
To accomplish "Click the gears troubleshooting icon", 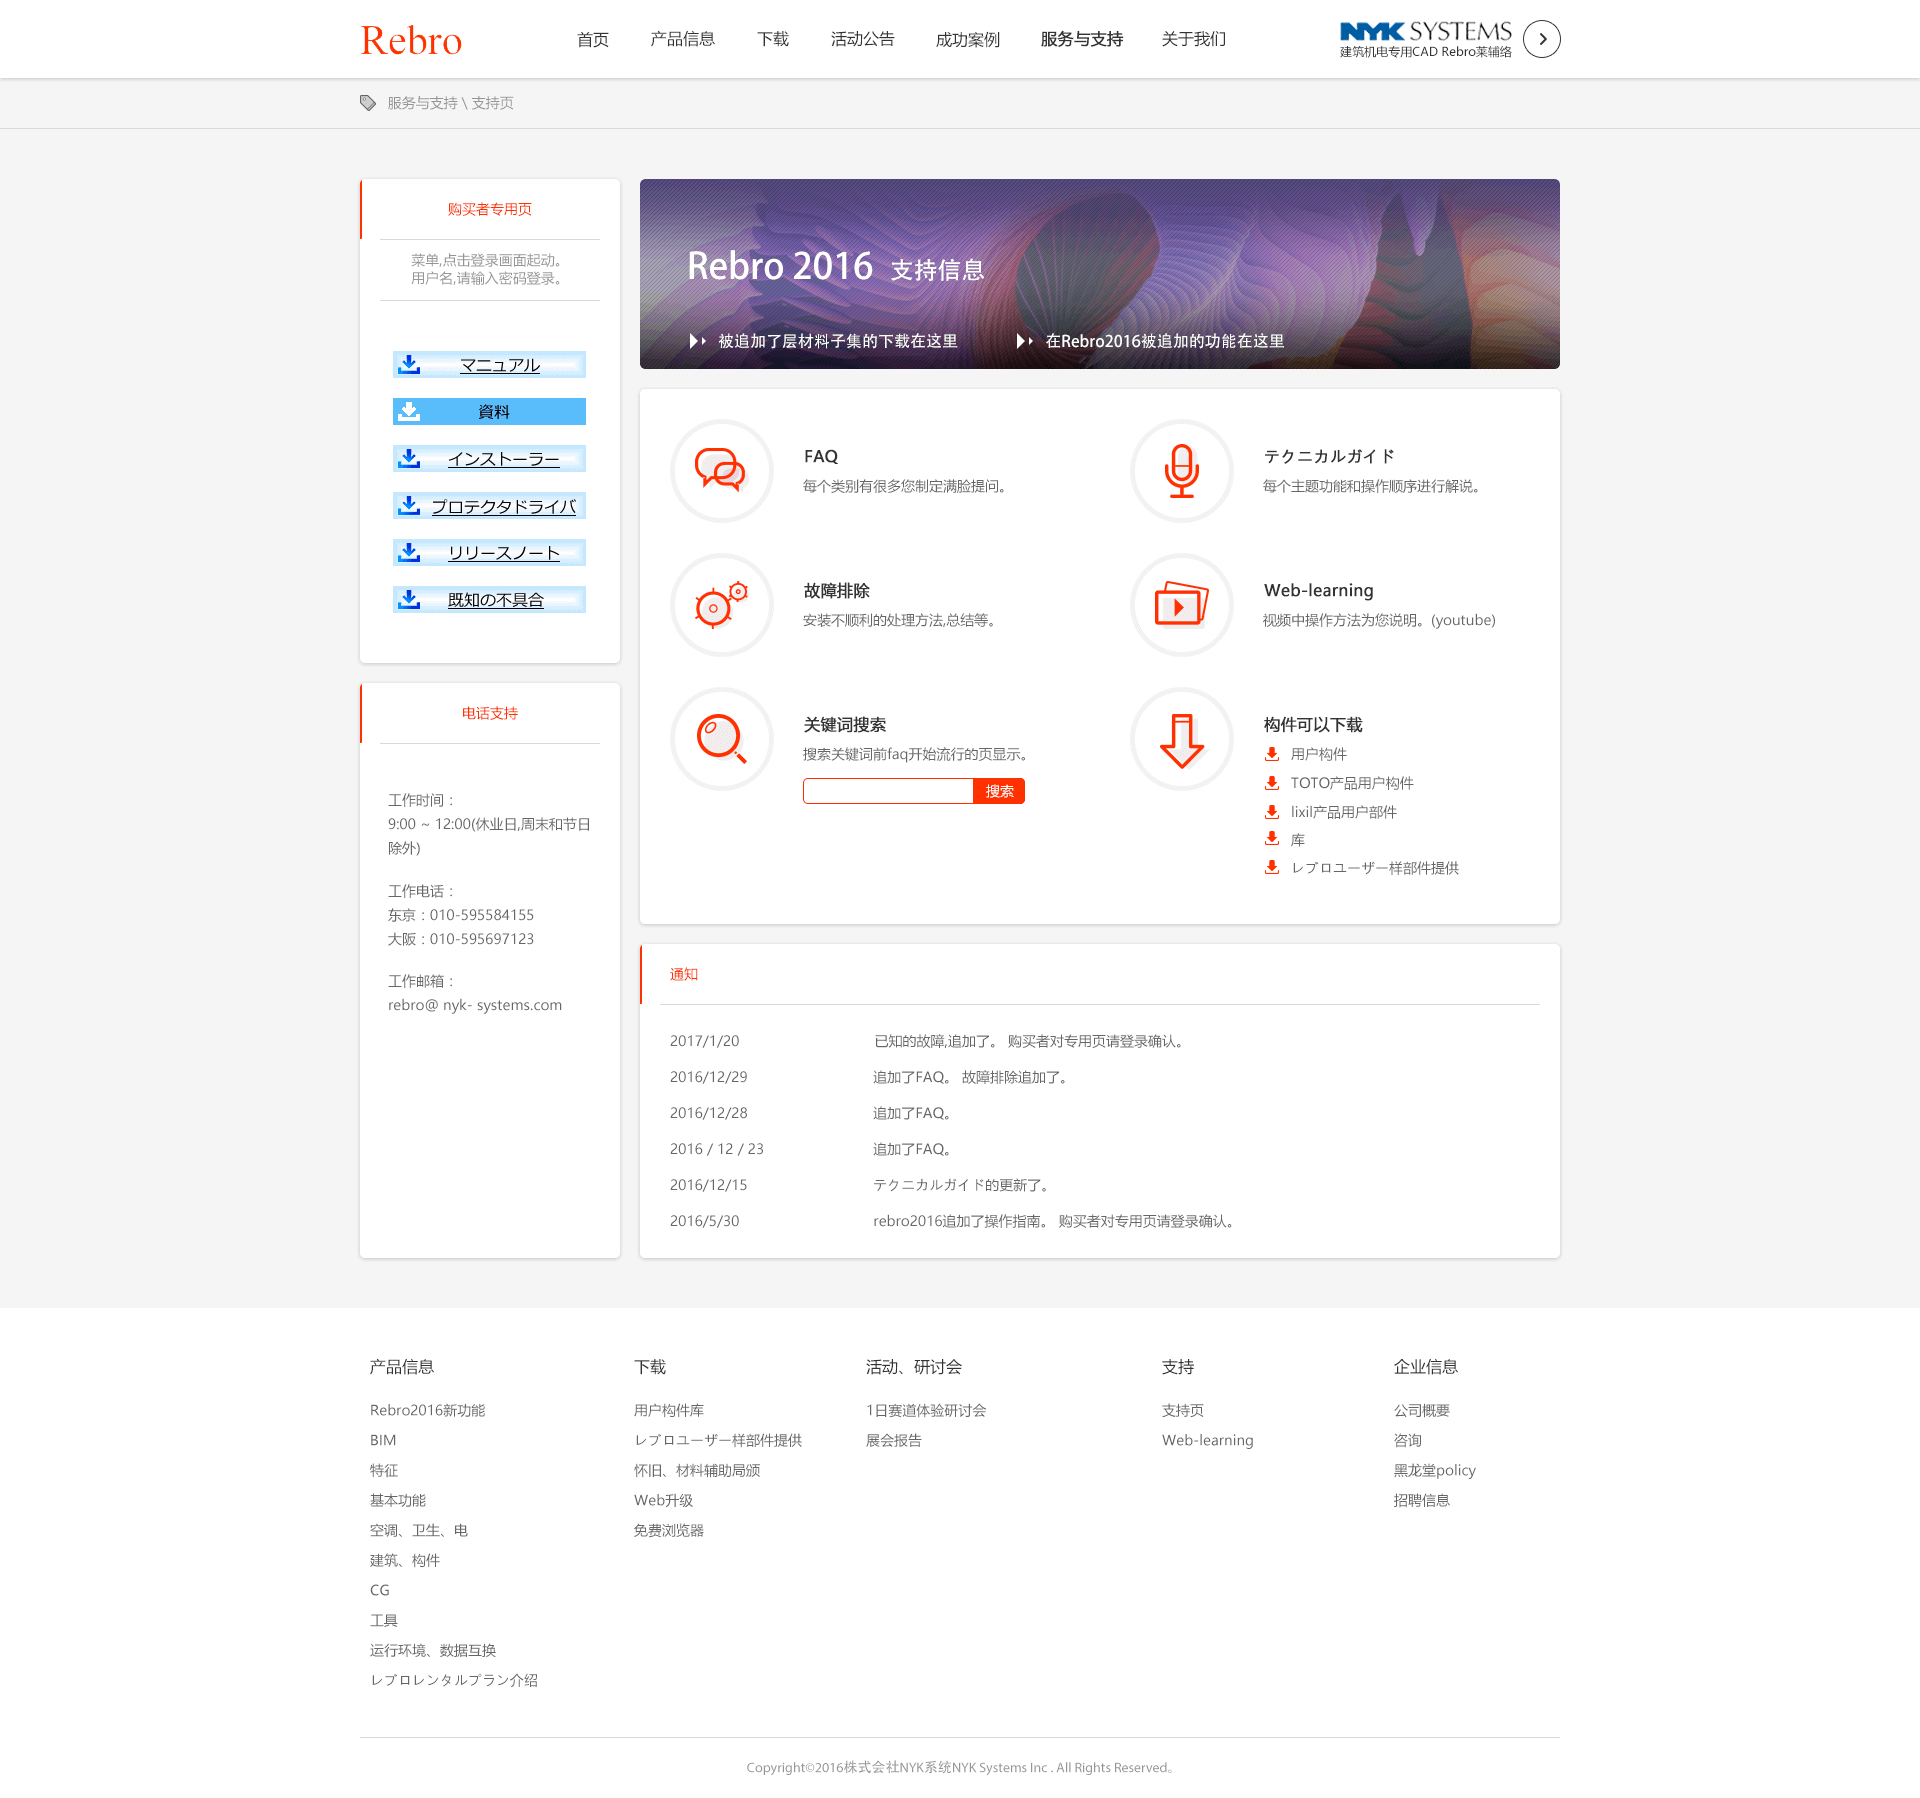I will click(x=721, y=604).
